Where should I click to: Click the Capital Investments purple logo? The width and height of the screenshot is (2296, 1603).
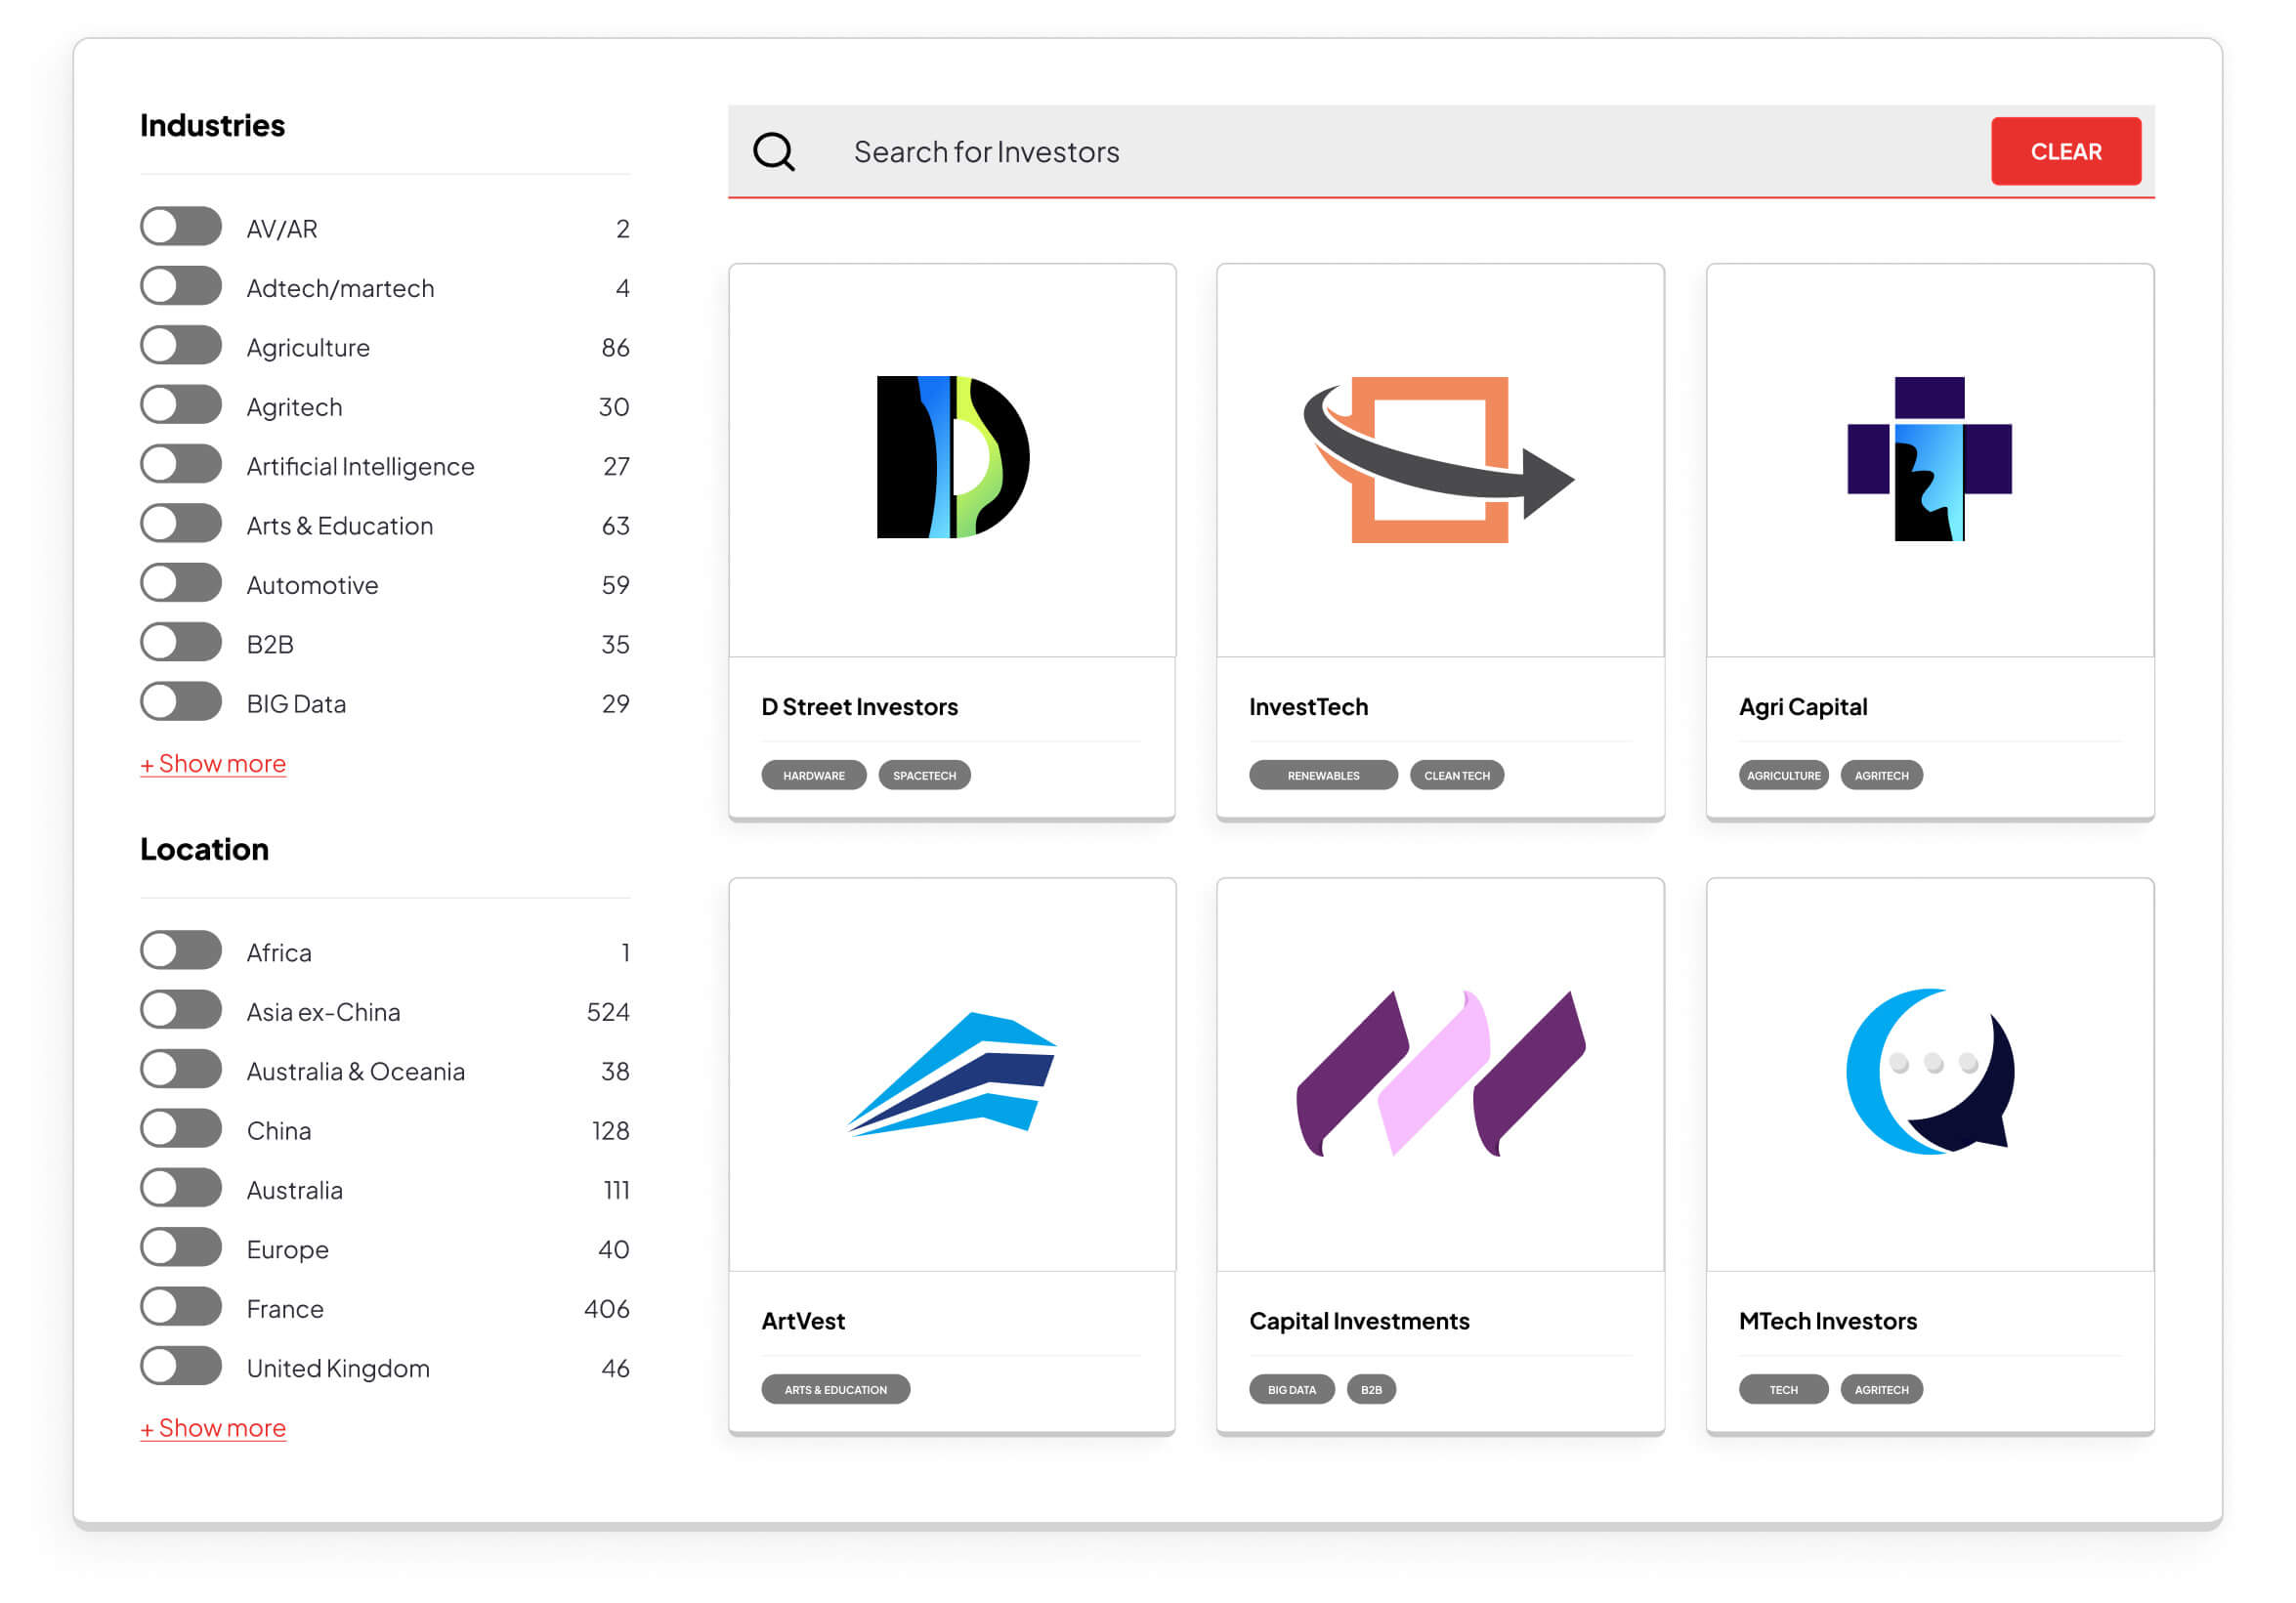point(1440,1073)
